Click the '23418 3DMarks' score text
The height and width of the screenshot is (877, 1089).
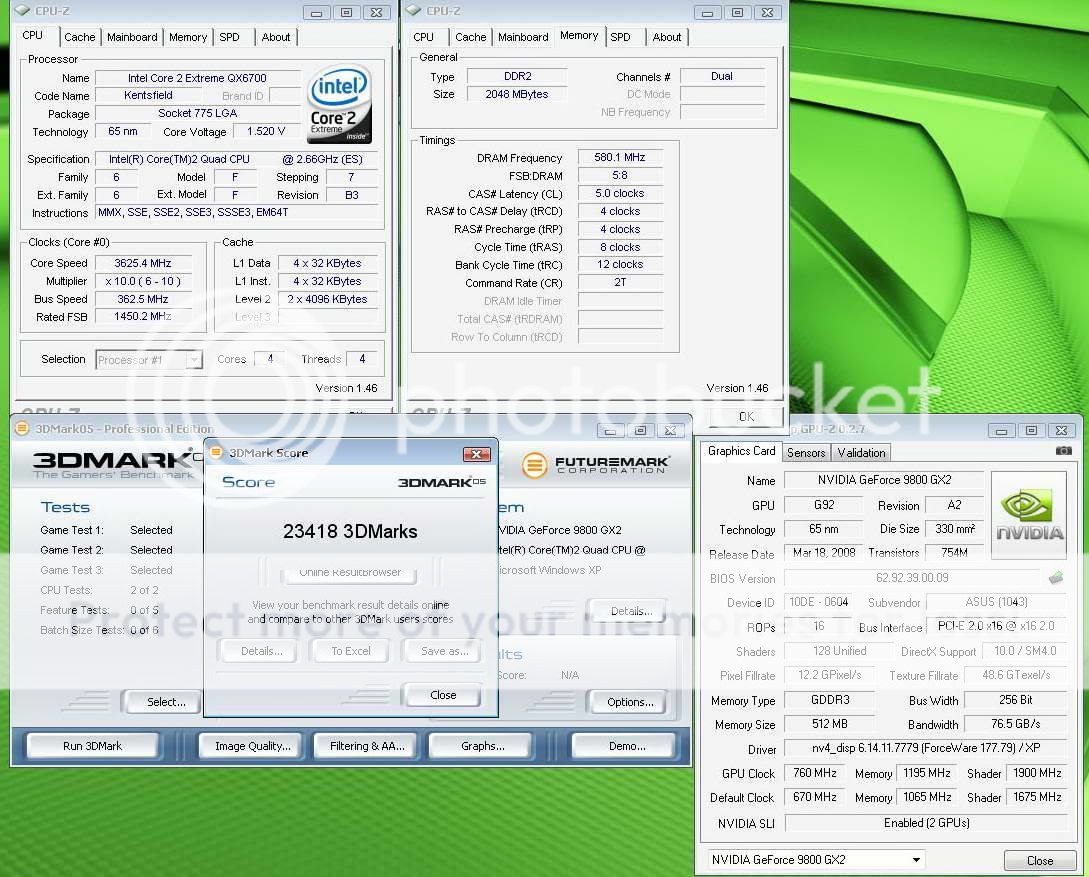(x=350, y=531)
